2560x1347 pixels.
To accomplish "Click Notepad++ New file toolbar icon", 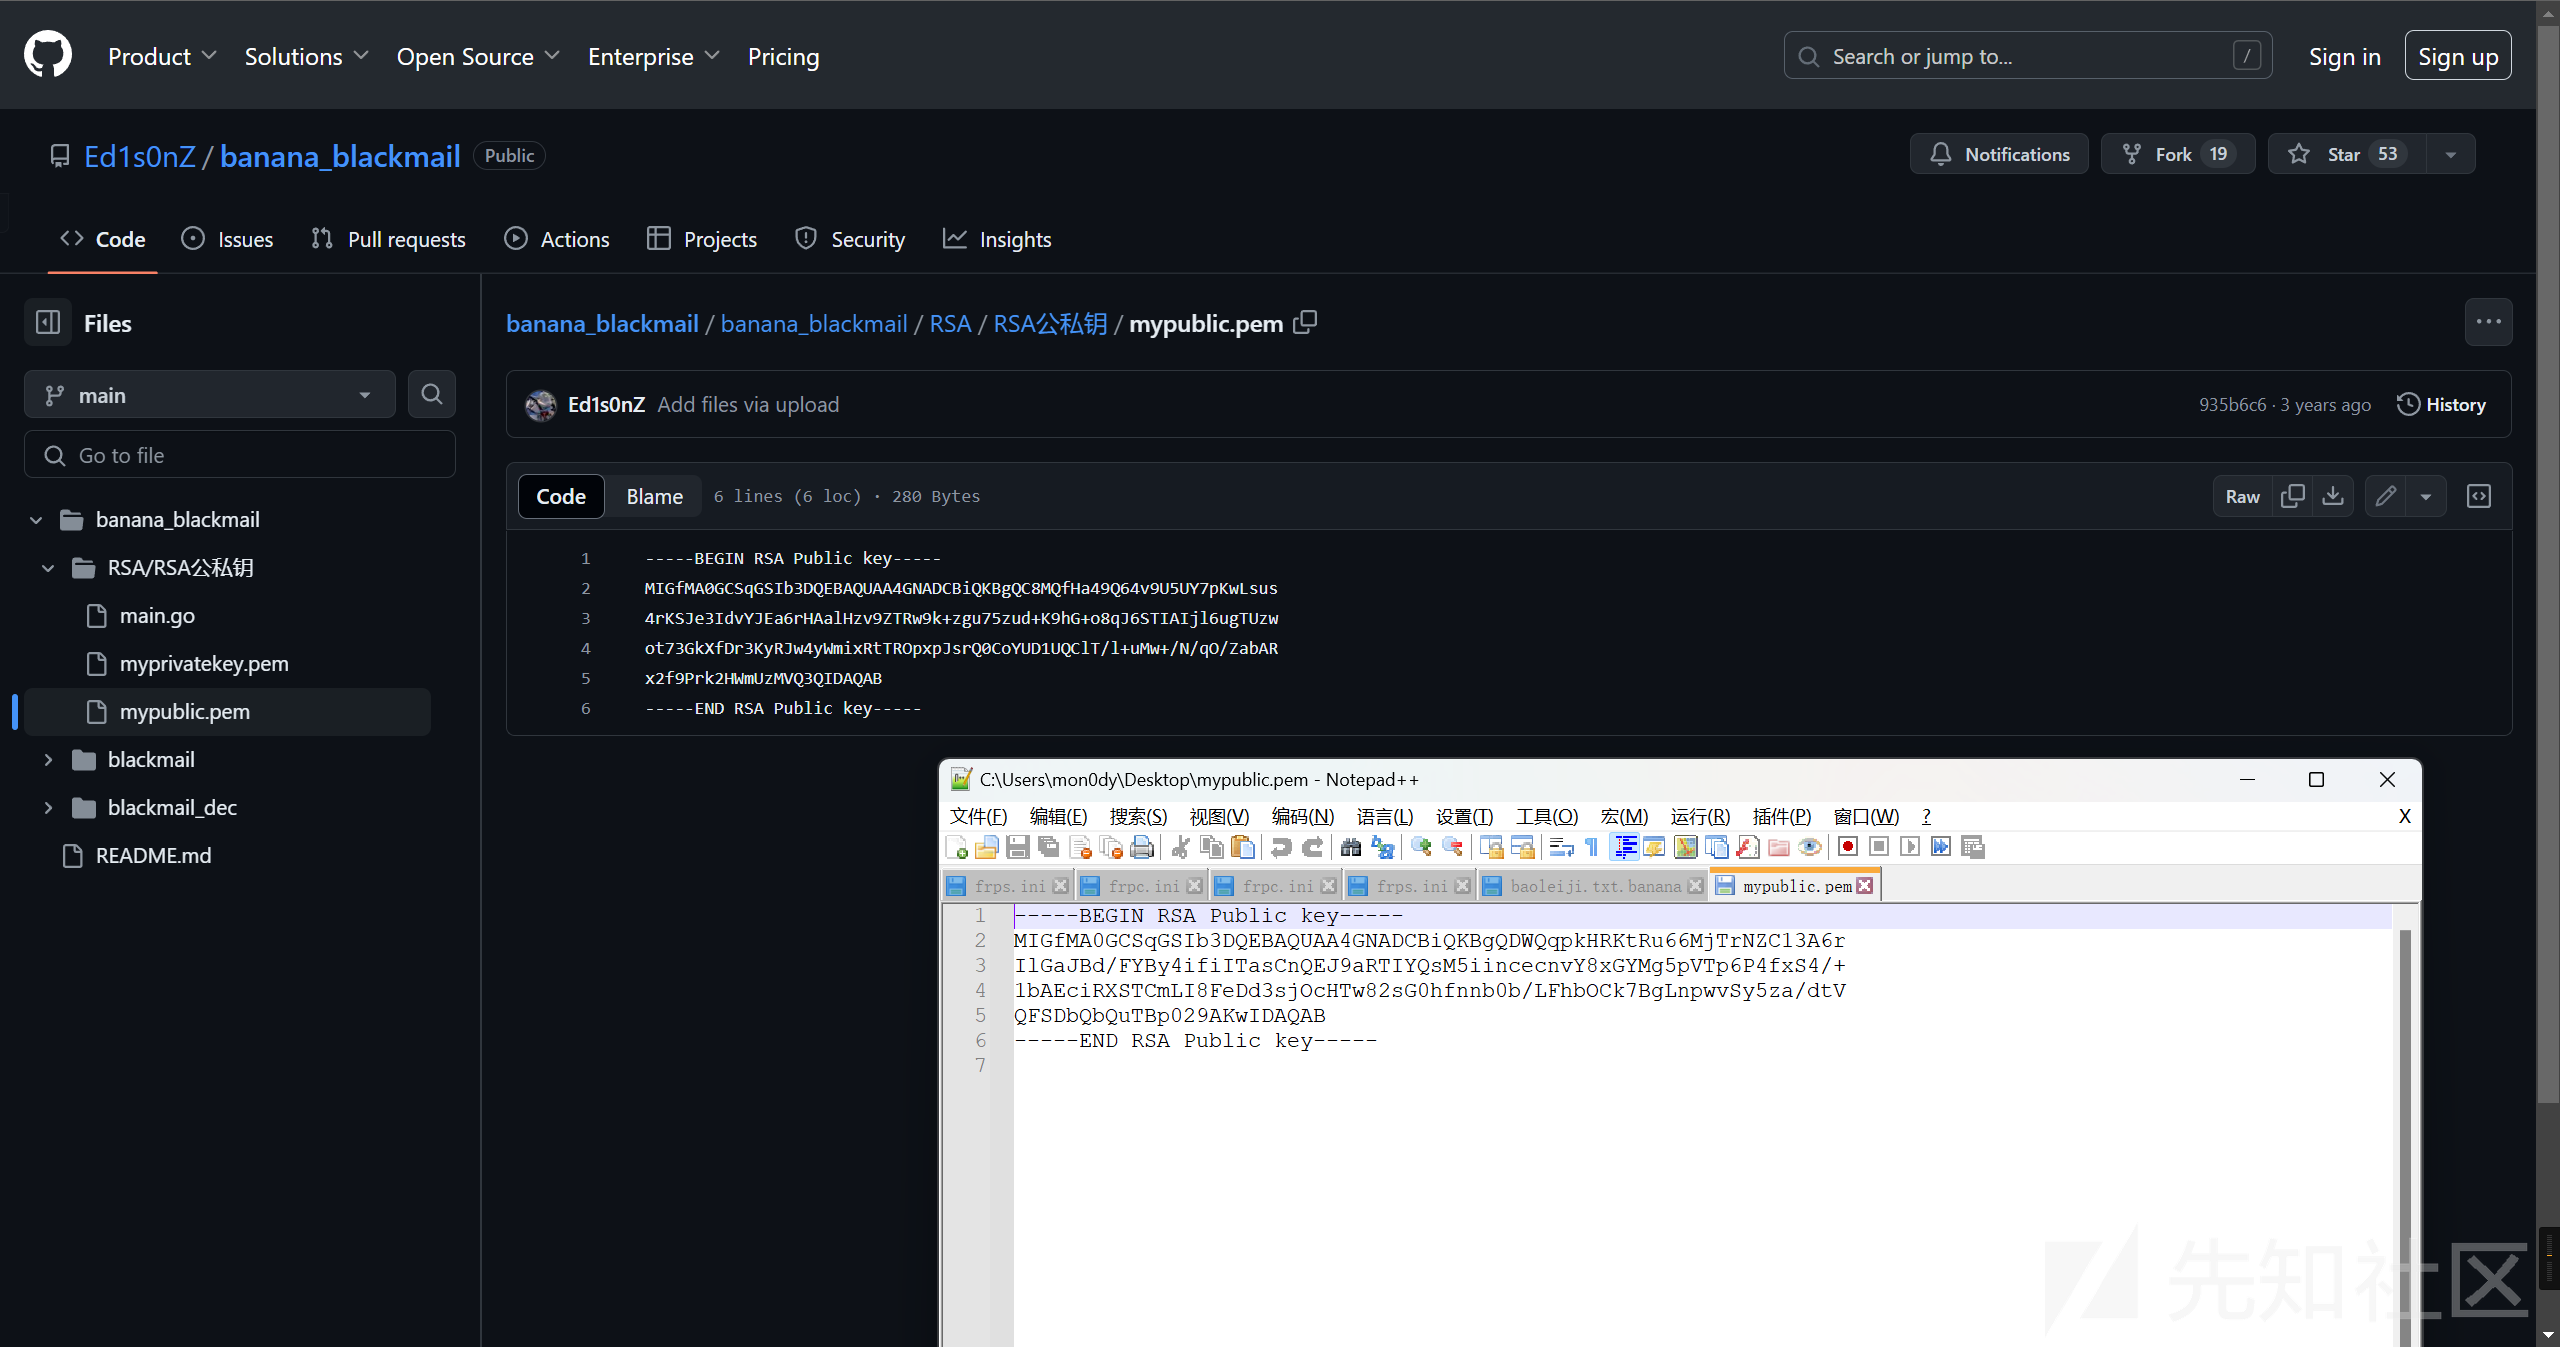I will (956, 847).
